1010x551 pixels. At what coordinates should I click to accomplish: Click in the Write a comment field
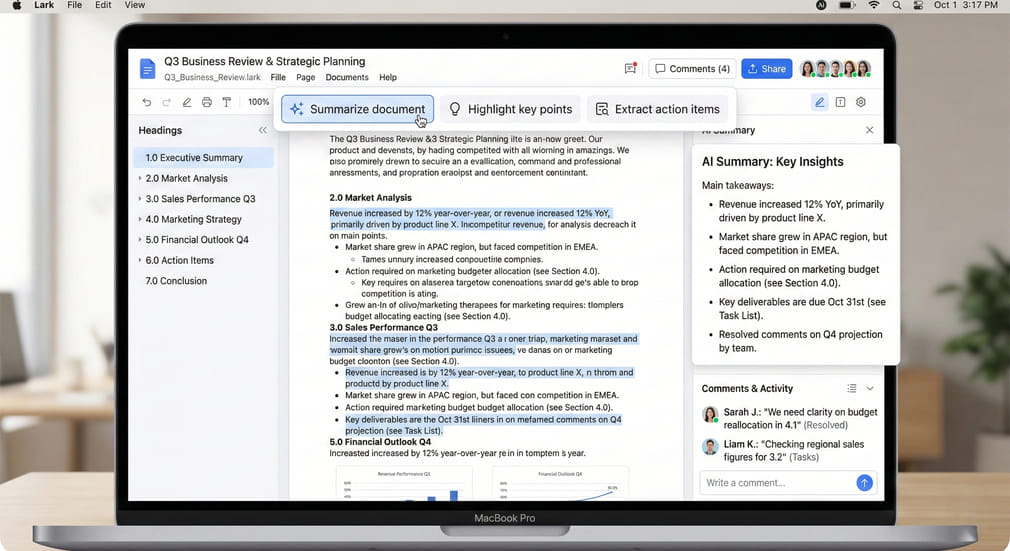coord(775,483)
